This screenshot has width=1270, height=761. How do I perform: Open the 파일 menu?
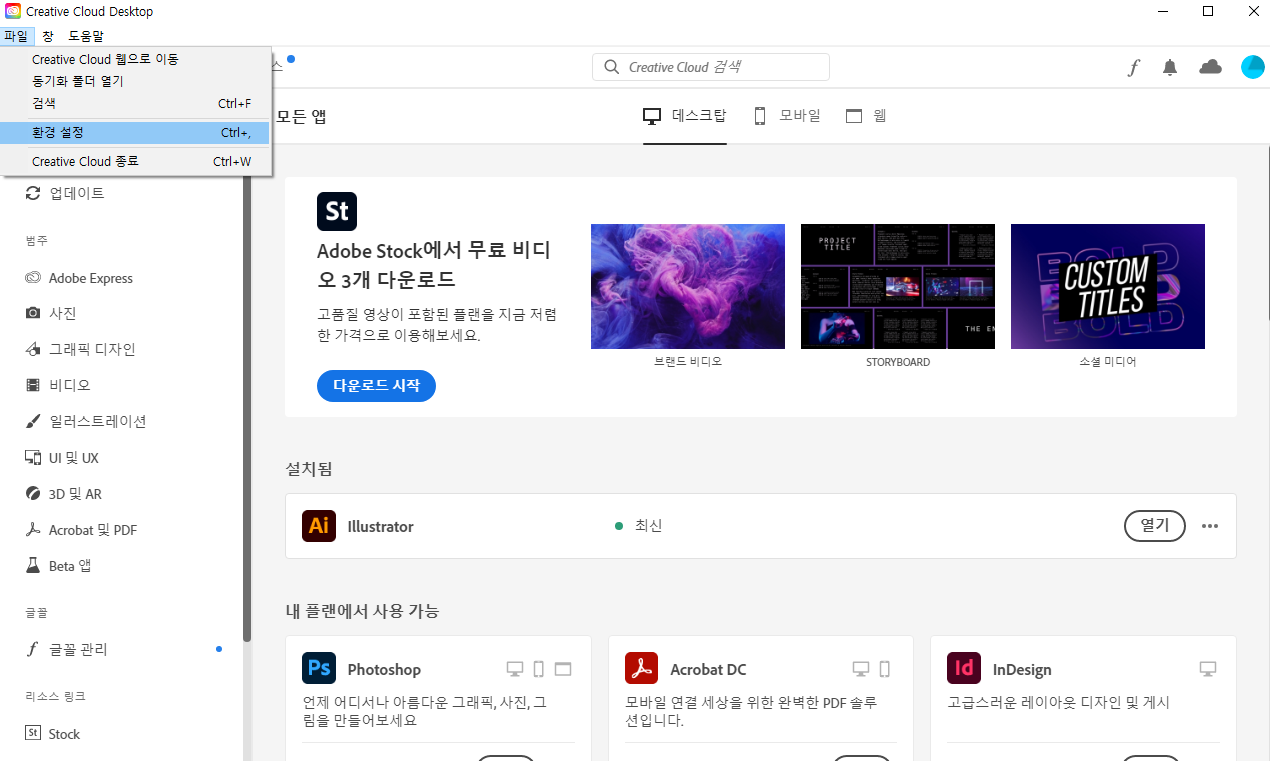(16, 36)
